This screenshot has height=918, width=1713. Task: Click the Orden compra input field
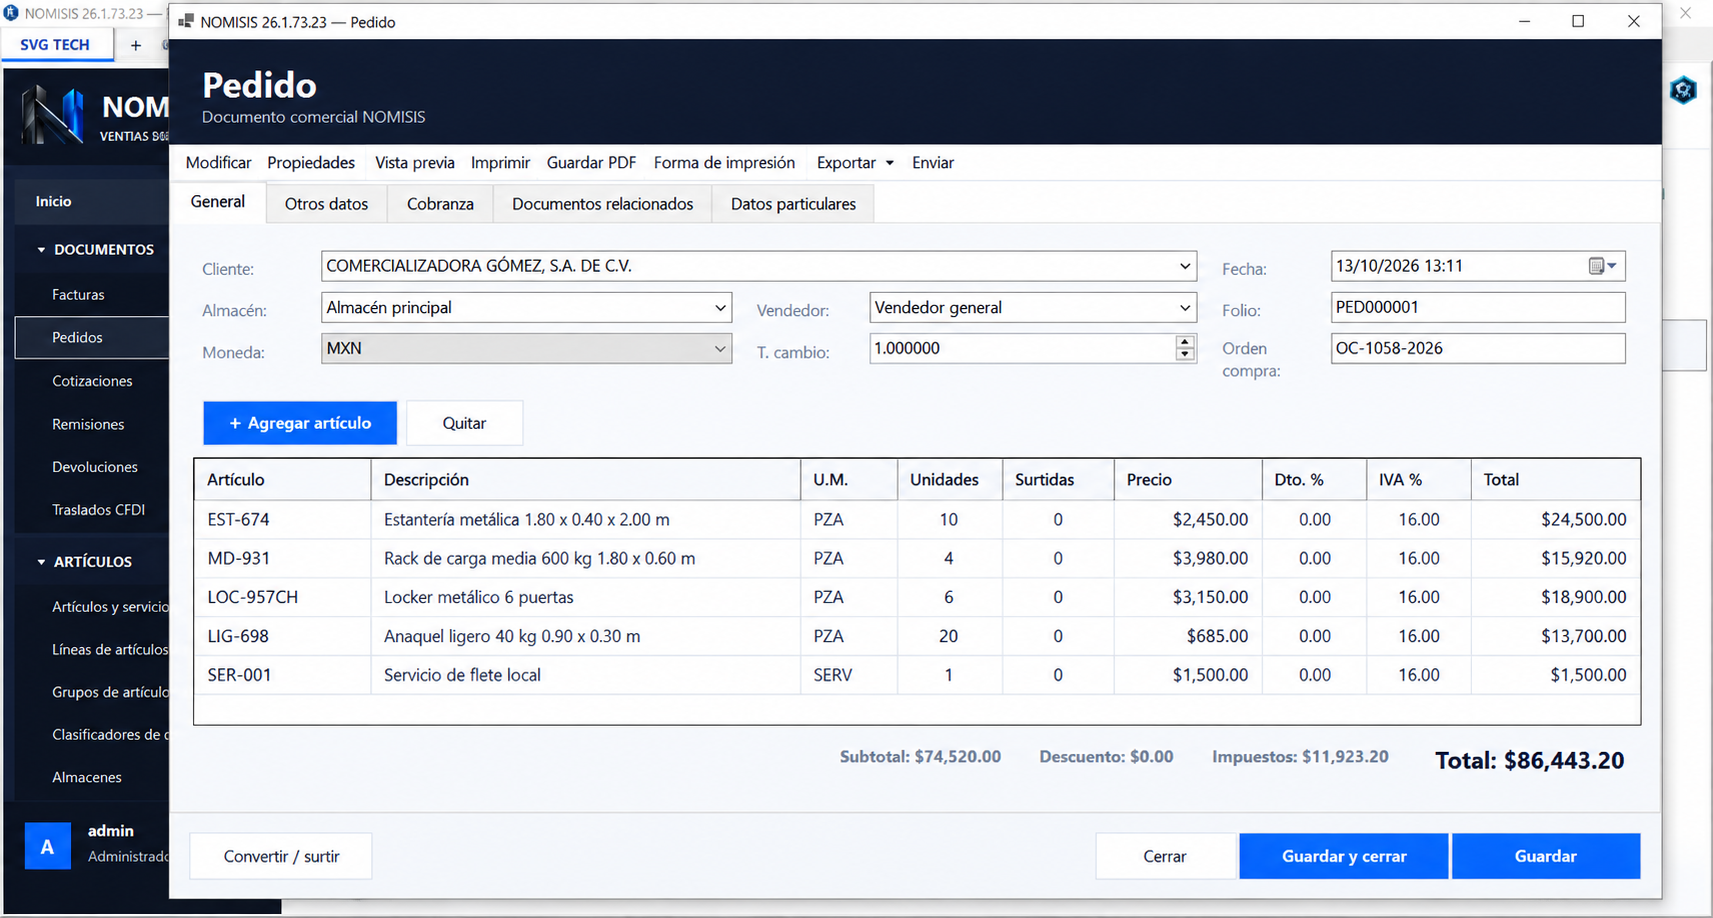[x=1478, y=348]
